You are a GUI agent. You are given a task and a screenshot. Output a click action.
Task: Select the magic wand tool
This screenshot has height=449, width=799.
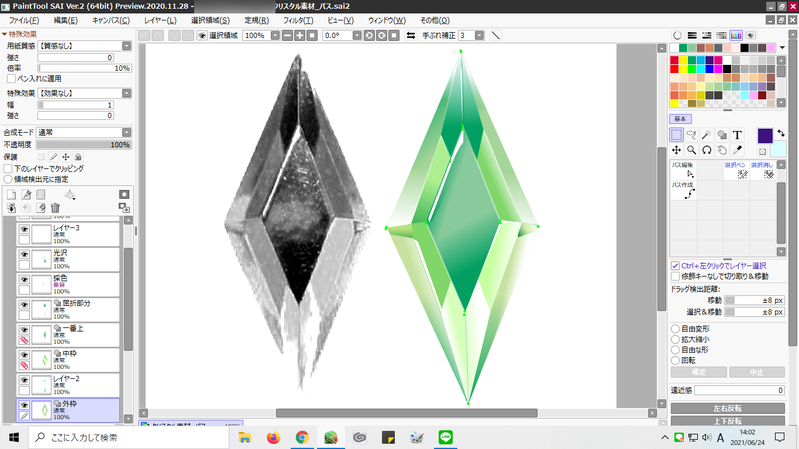pyautogui.click(x=706, y=135)
